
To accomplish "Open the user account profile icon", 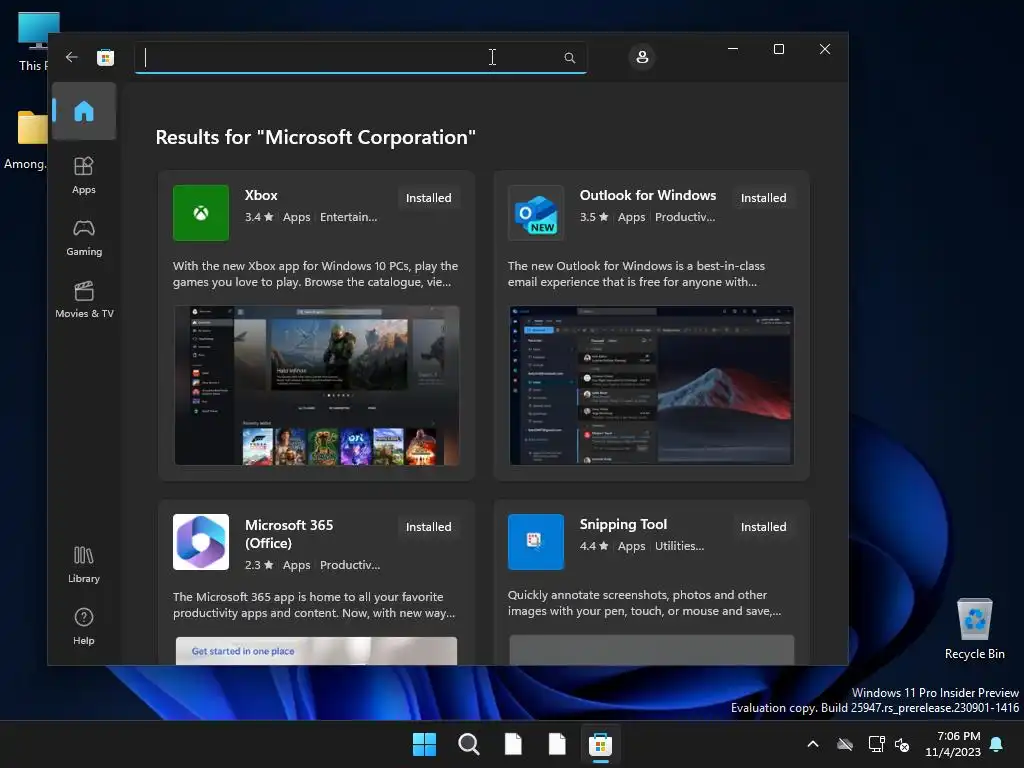I will (642, 57).
